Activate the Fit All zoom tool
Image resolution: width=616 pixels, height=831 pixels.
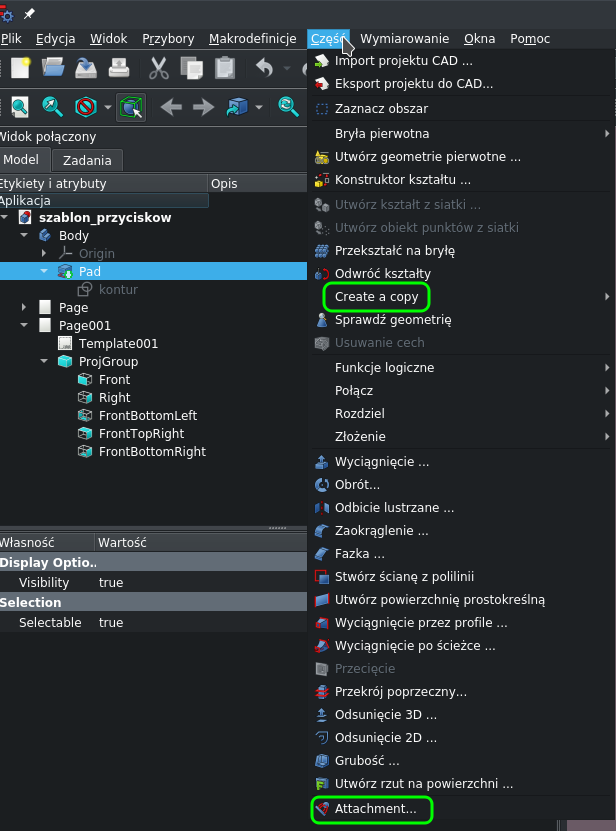20,106
